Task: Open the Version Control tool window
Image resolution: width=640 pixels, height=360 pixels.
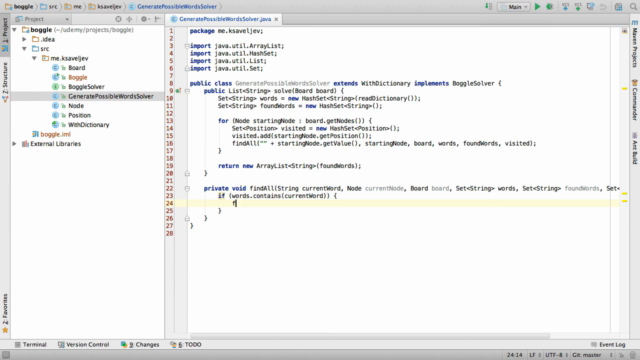Action: pos(84,344)
